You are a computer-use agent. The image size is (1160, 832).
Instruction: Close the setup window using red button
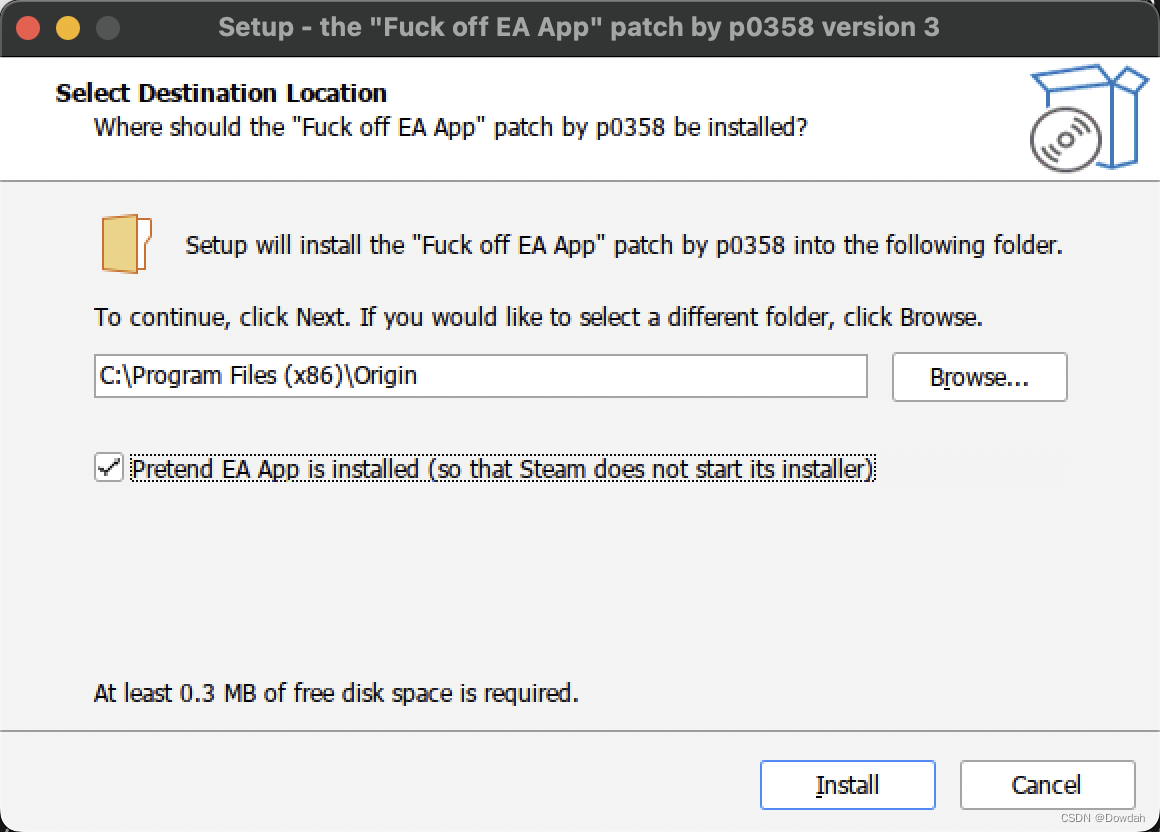click(28, 28)
